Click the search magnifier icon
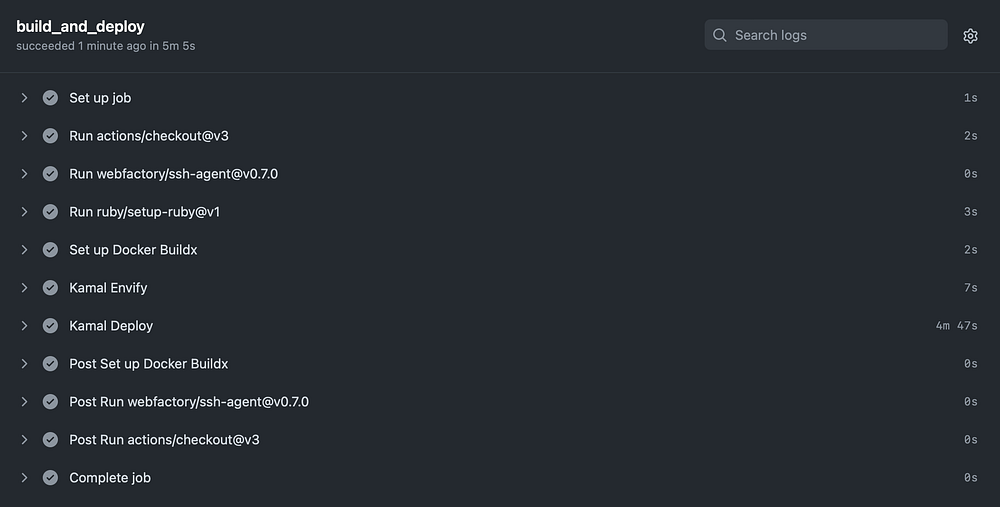This screenshot has height=507, width=1000. click(x=720, y=35)
